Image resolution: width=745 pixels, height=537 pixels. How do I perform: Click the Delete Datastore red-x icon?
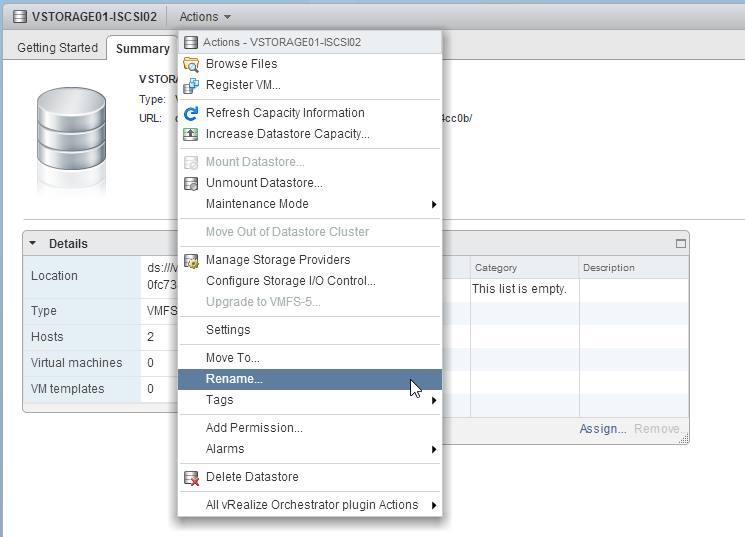191,477
